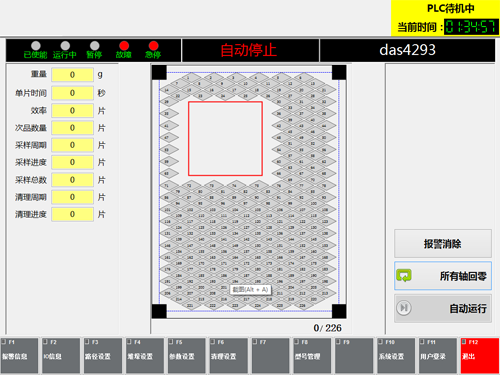This screenshot has height=375, width=500.
Task: Open F11 用户登录 user login
Action: (x=438, y=356)
